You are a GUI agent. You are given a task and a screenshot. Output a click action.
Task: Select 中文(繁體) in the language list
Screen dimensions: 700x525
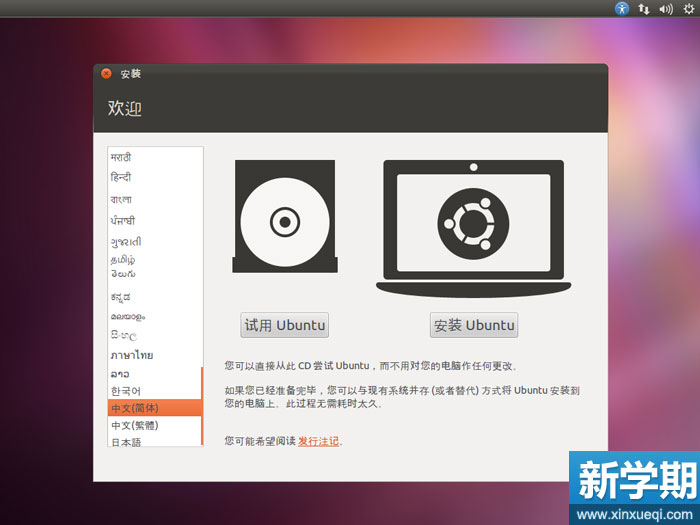154,425
